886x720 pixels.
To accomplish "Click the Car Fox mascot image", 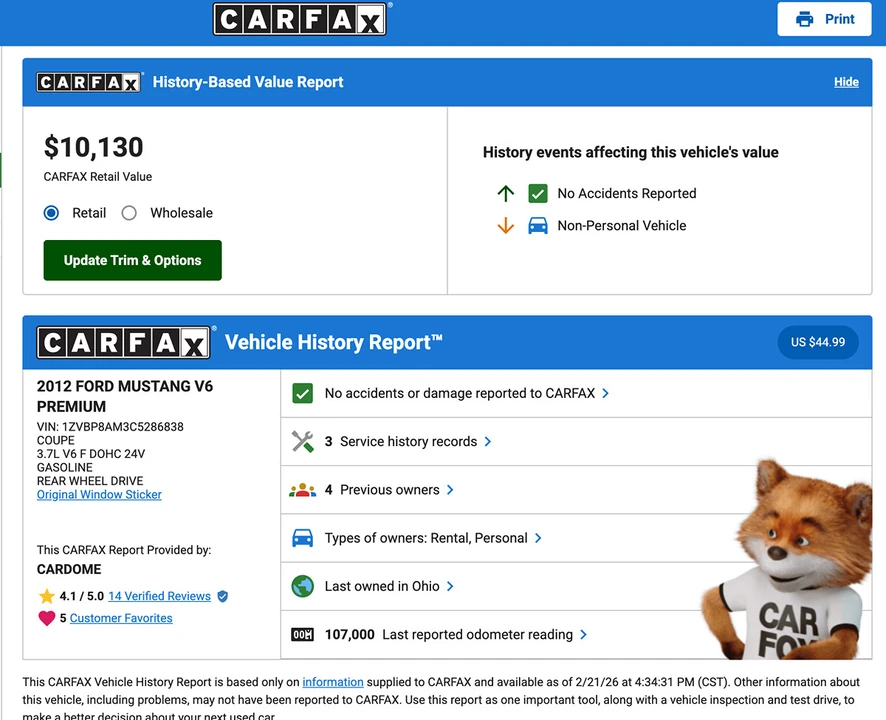I will click(787, 559).
